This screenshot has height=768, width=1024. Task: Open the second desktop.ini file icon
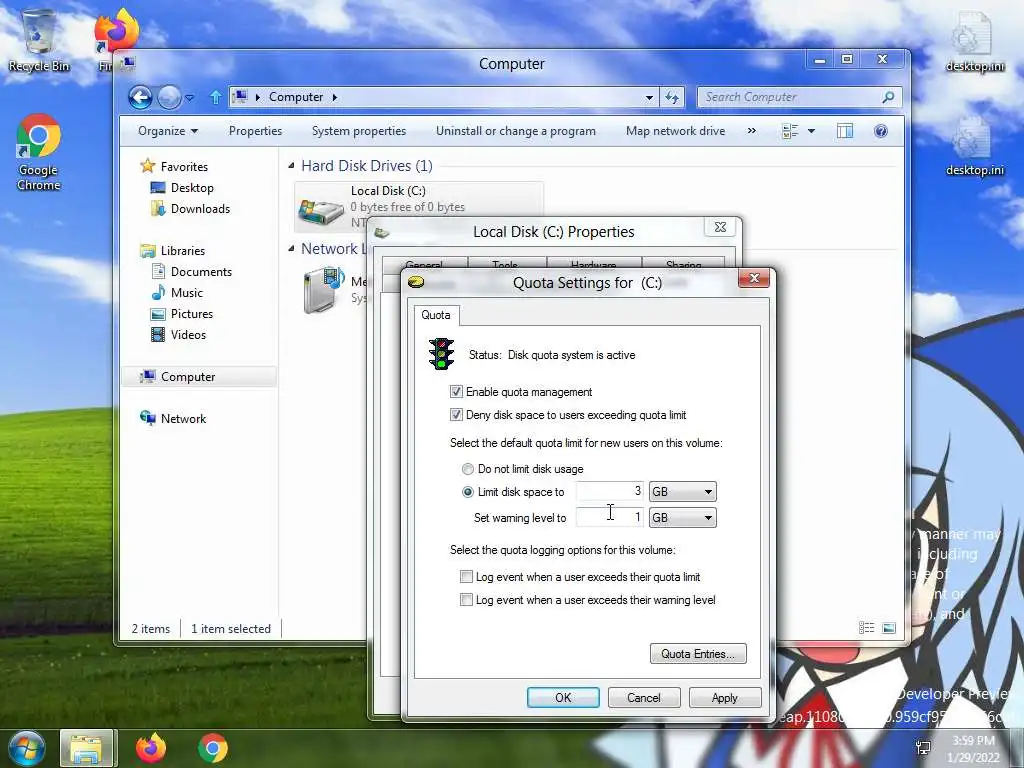[975, 146]
